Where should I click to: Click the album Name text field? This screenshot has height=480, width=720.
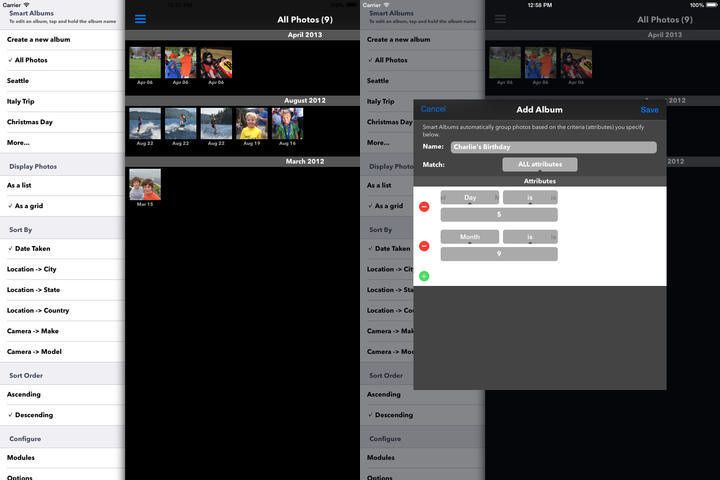pos(553,147)
